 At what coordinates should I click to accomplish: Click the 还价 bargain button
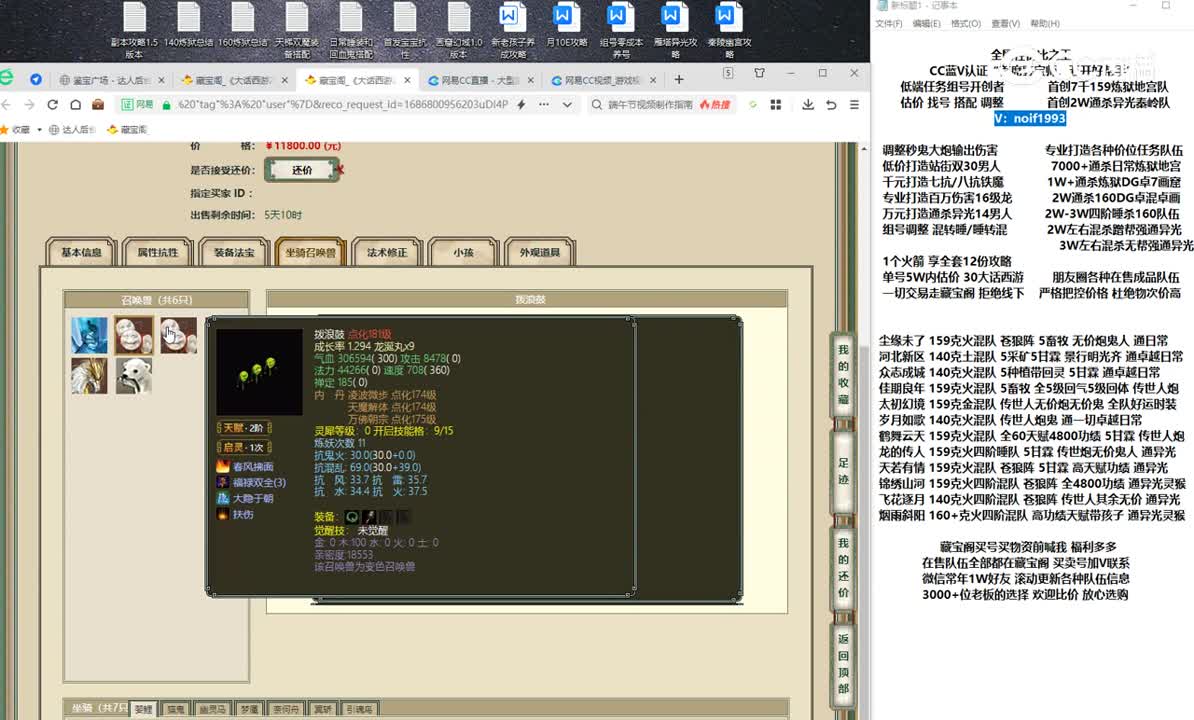coord(302,170)
